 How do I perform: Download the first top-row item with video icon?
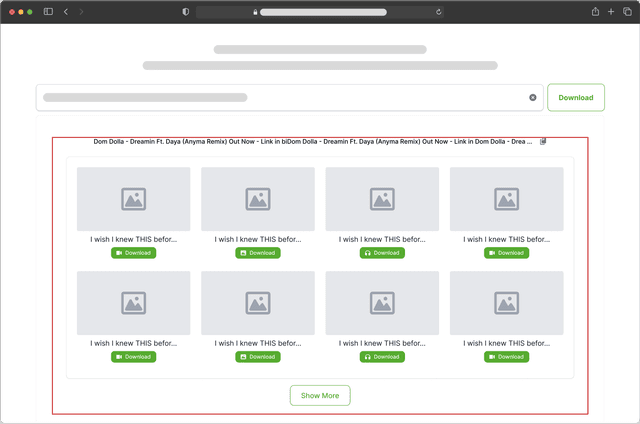tap(133, 253)
